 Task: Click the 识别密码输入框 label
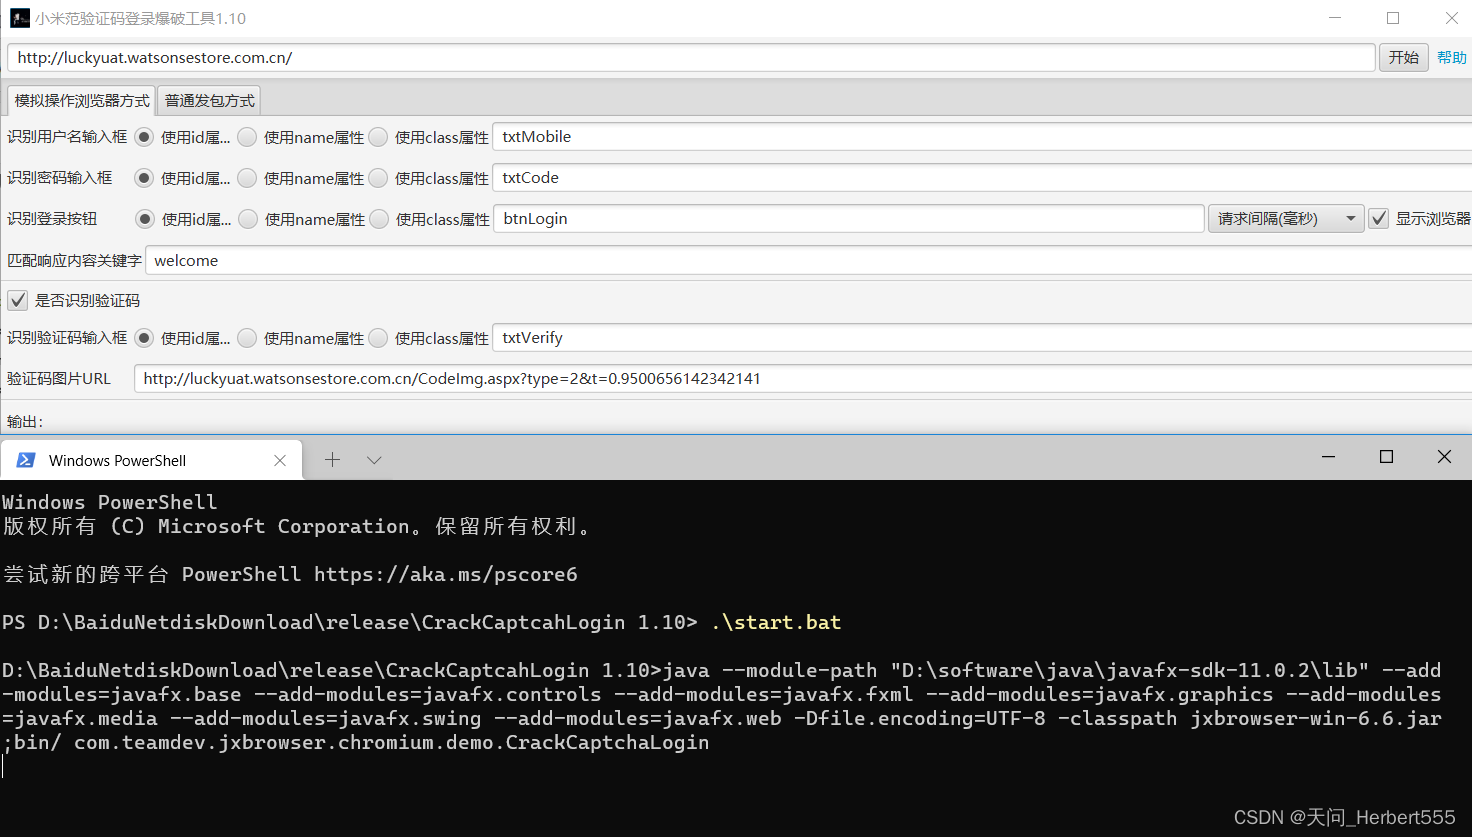(x=60, y=178)
